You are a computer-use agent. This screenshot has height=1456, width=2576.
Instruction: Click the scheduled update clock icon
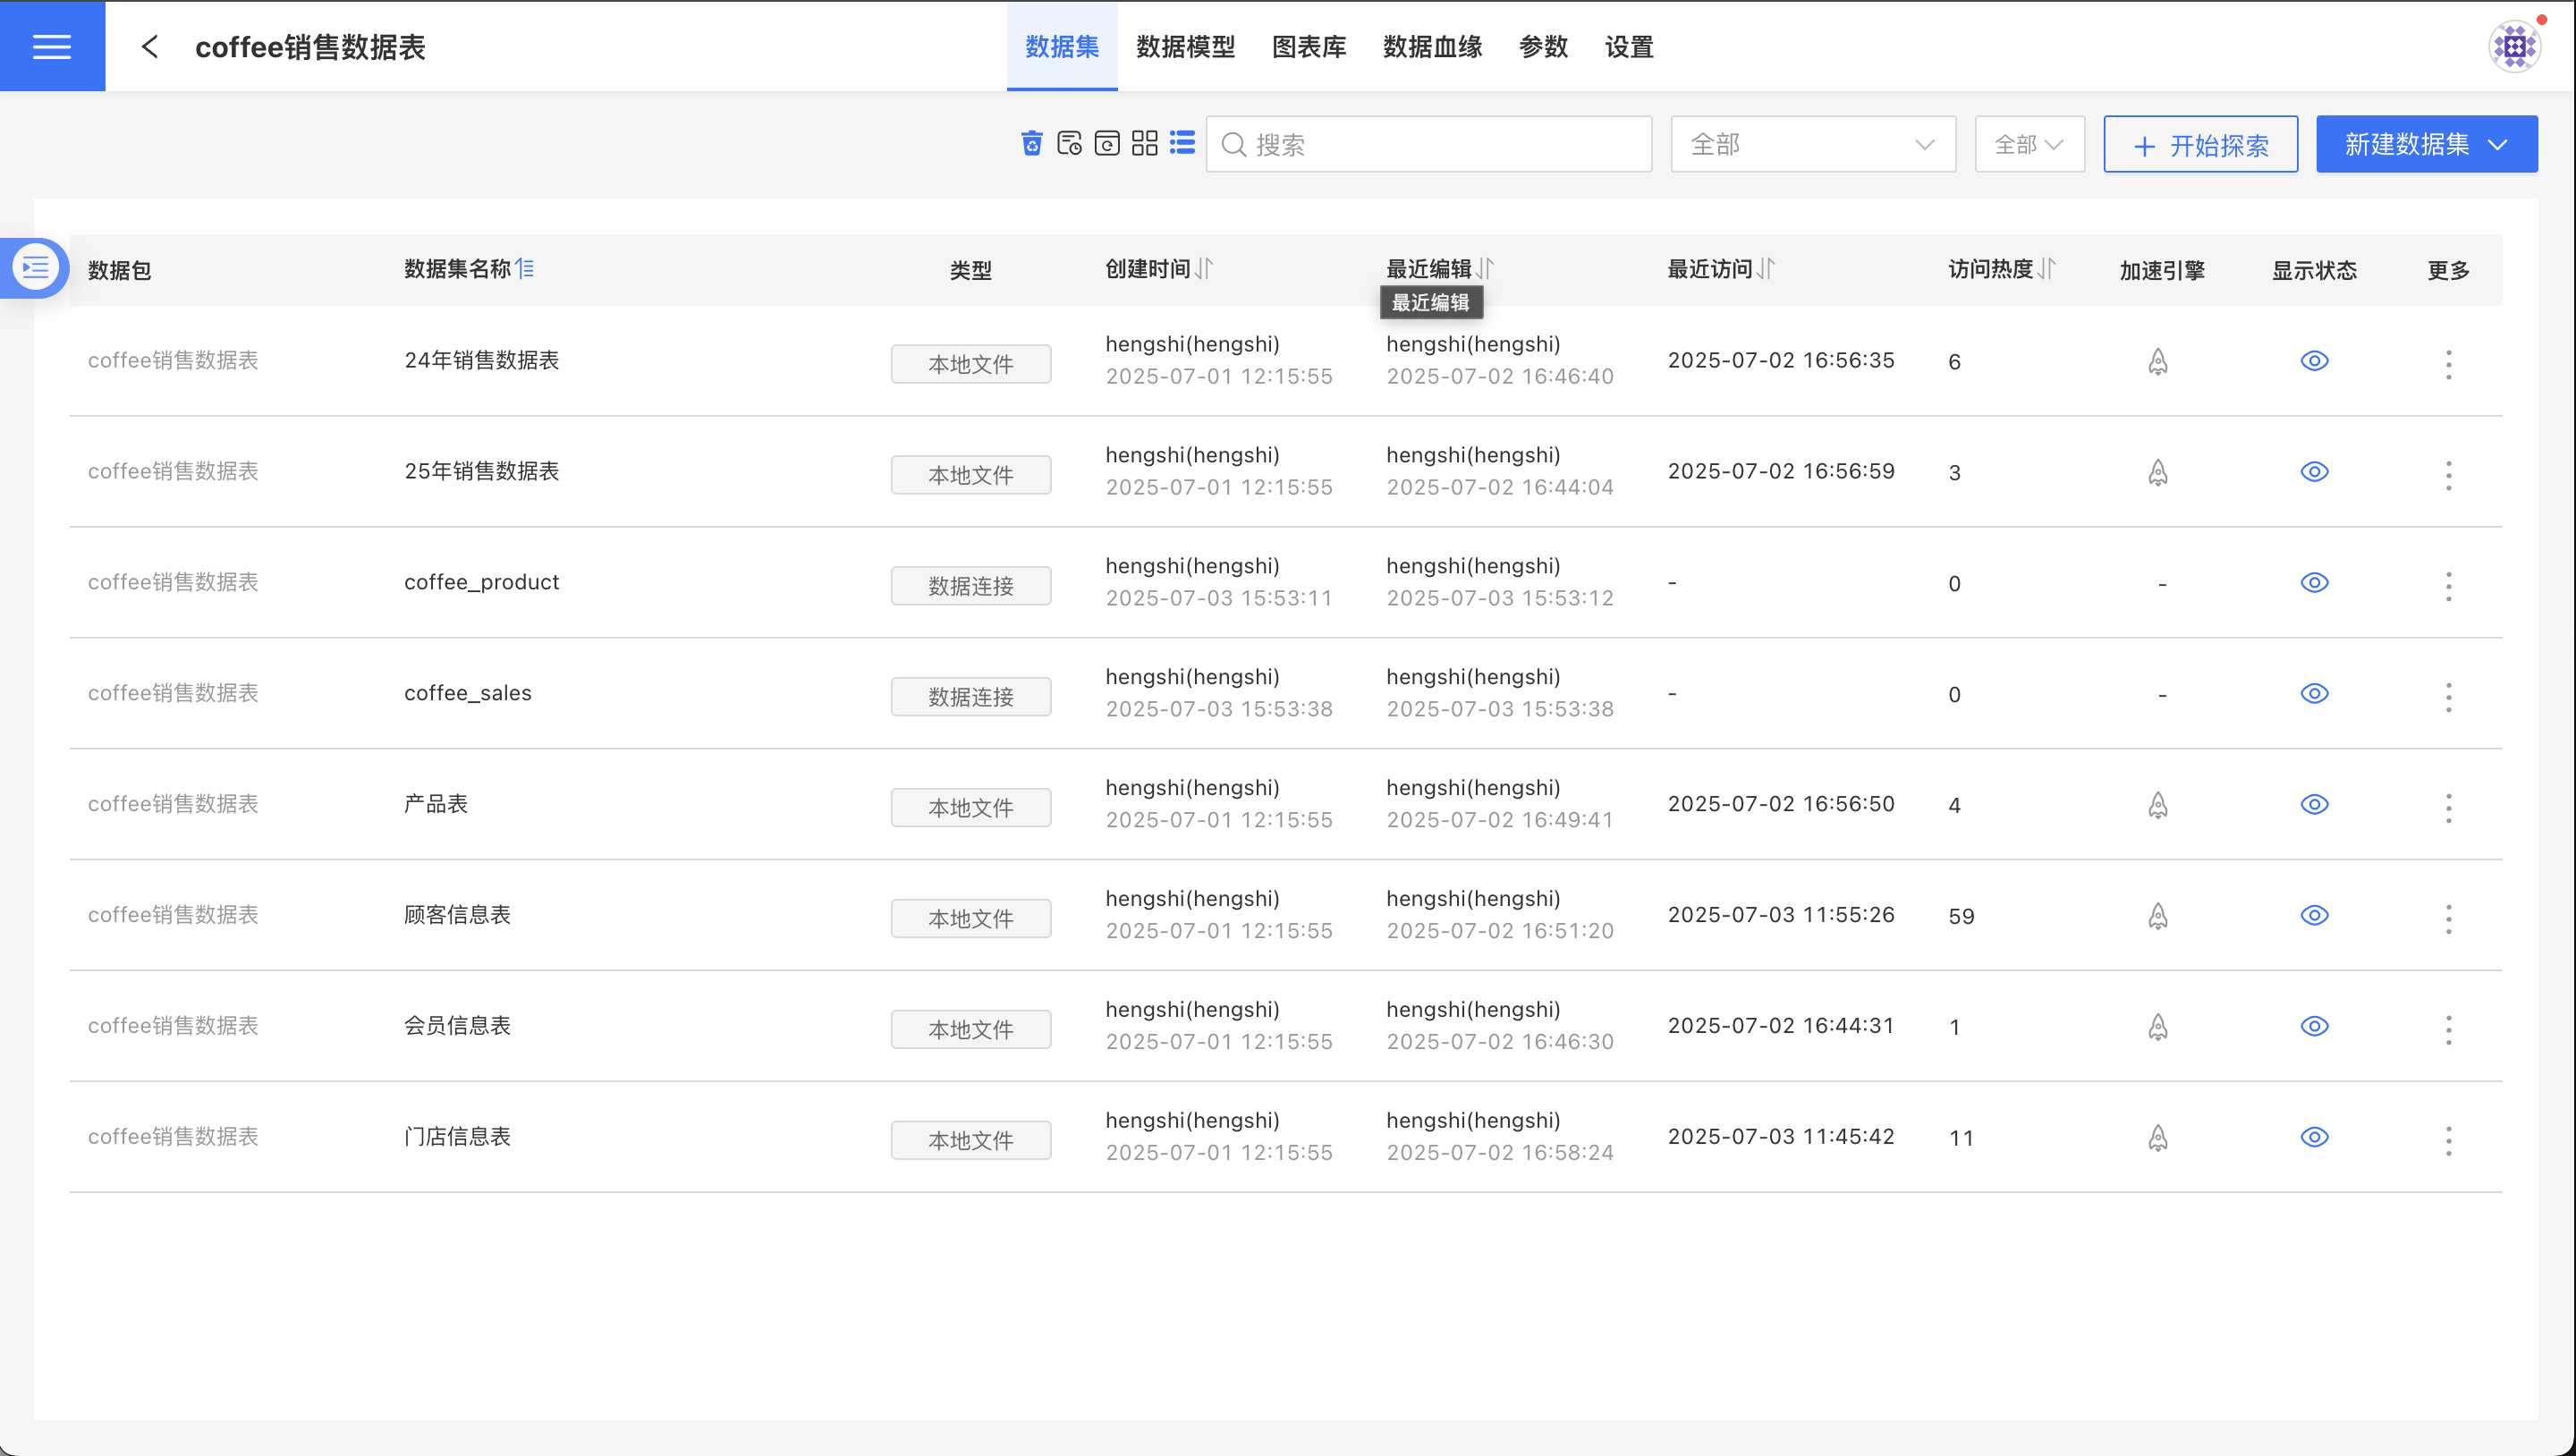click(x=1069, y=144)
